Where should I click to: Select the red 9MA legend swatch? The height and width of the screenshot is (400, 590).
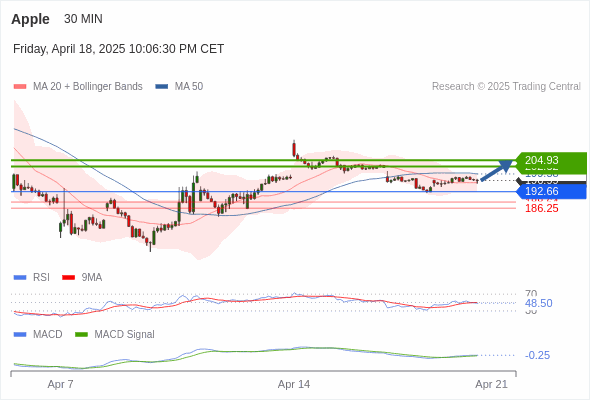(68, 278)
